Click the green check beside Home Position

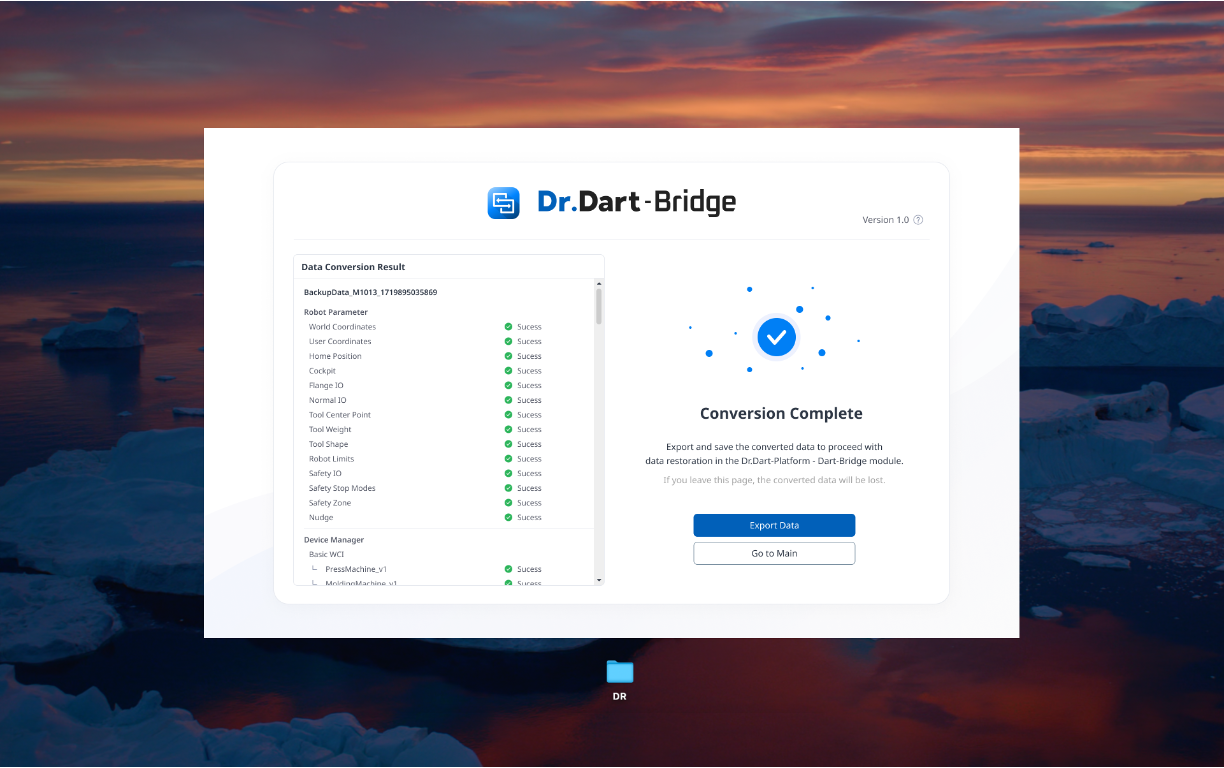click(508, 356)
